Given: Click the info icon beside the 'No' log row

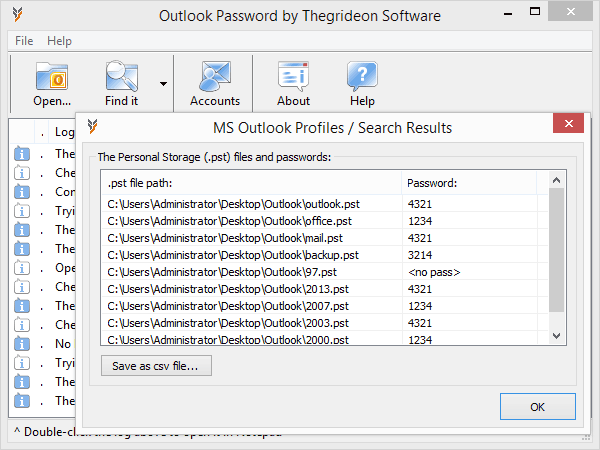Looking at the screenshot, I should coord(22,344).
